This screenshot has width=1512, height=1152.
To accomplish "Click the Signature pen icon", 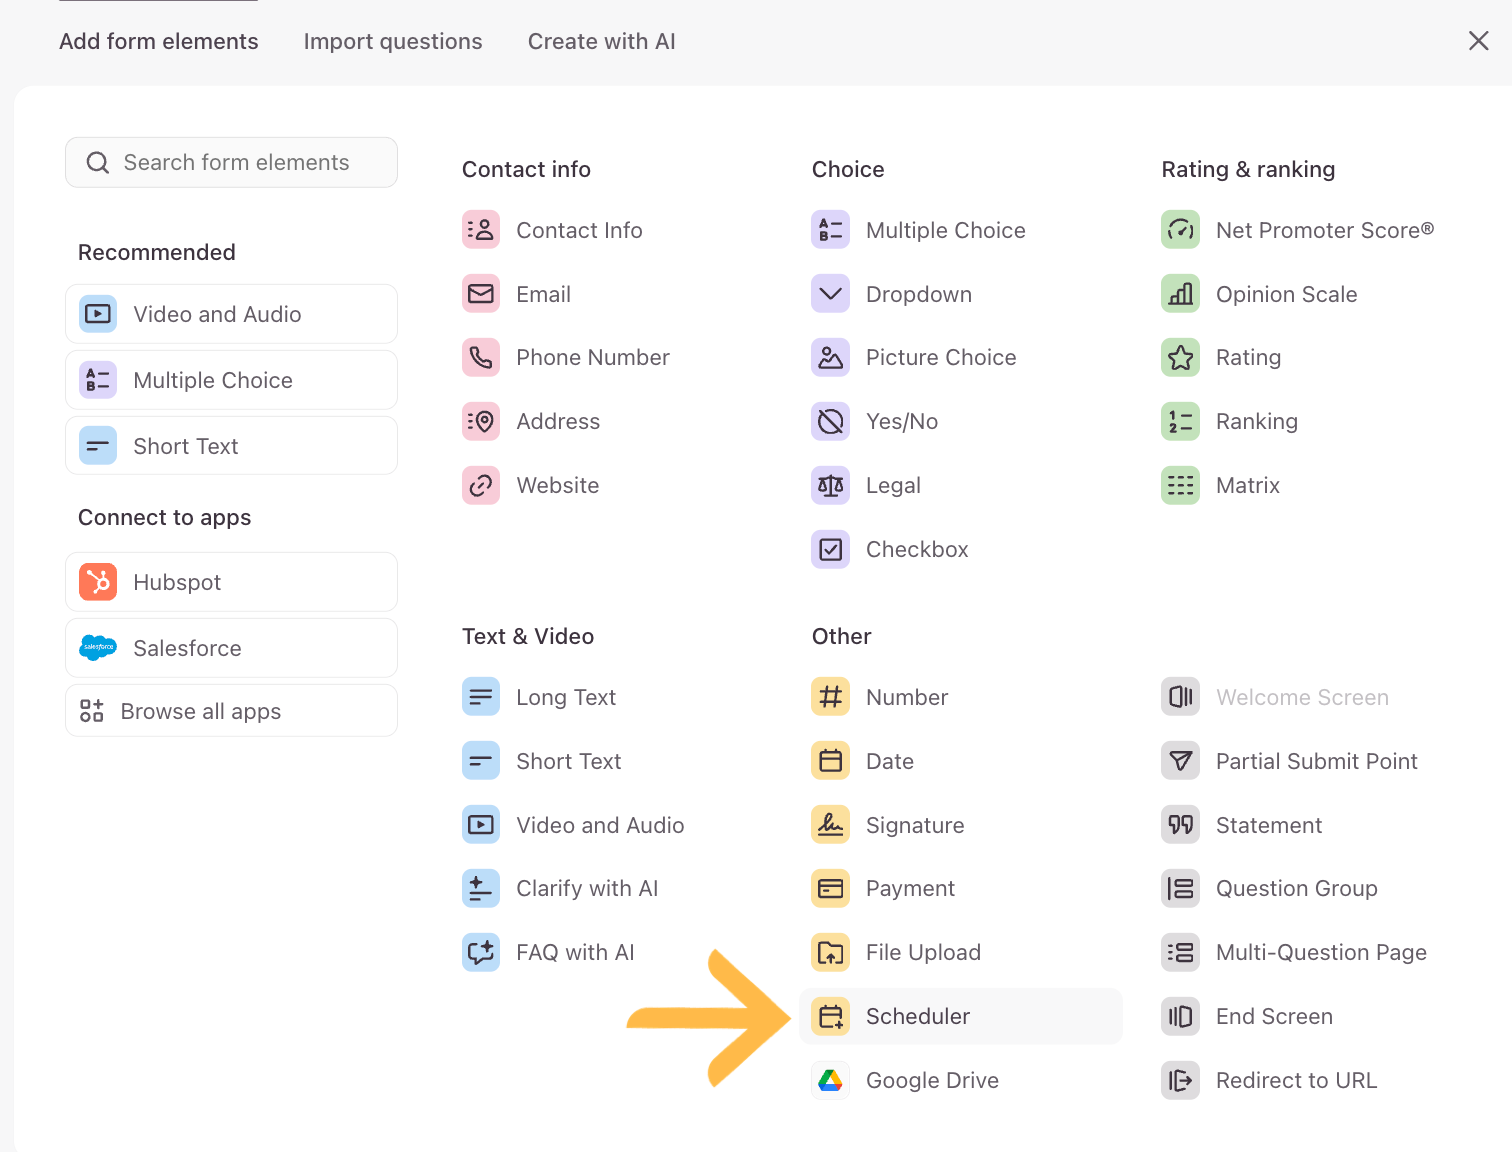I will [830, 825].
